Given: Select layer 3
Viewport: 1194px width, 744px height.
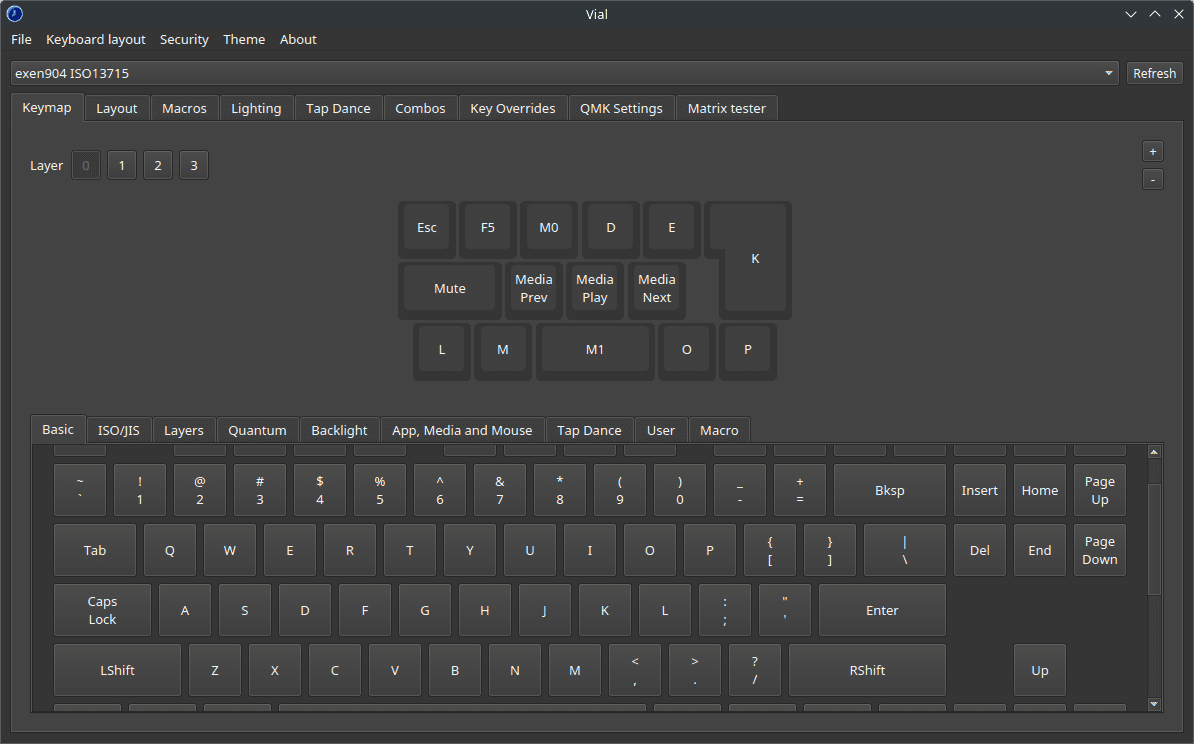Looking at the screenshot, I should pyautogui.click(x=193, y=165).
